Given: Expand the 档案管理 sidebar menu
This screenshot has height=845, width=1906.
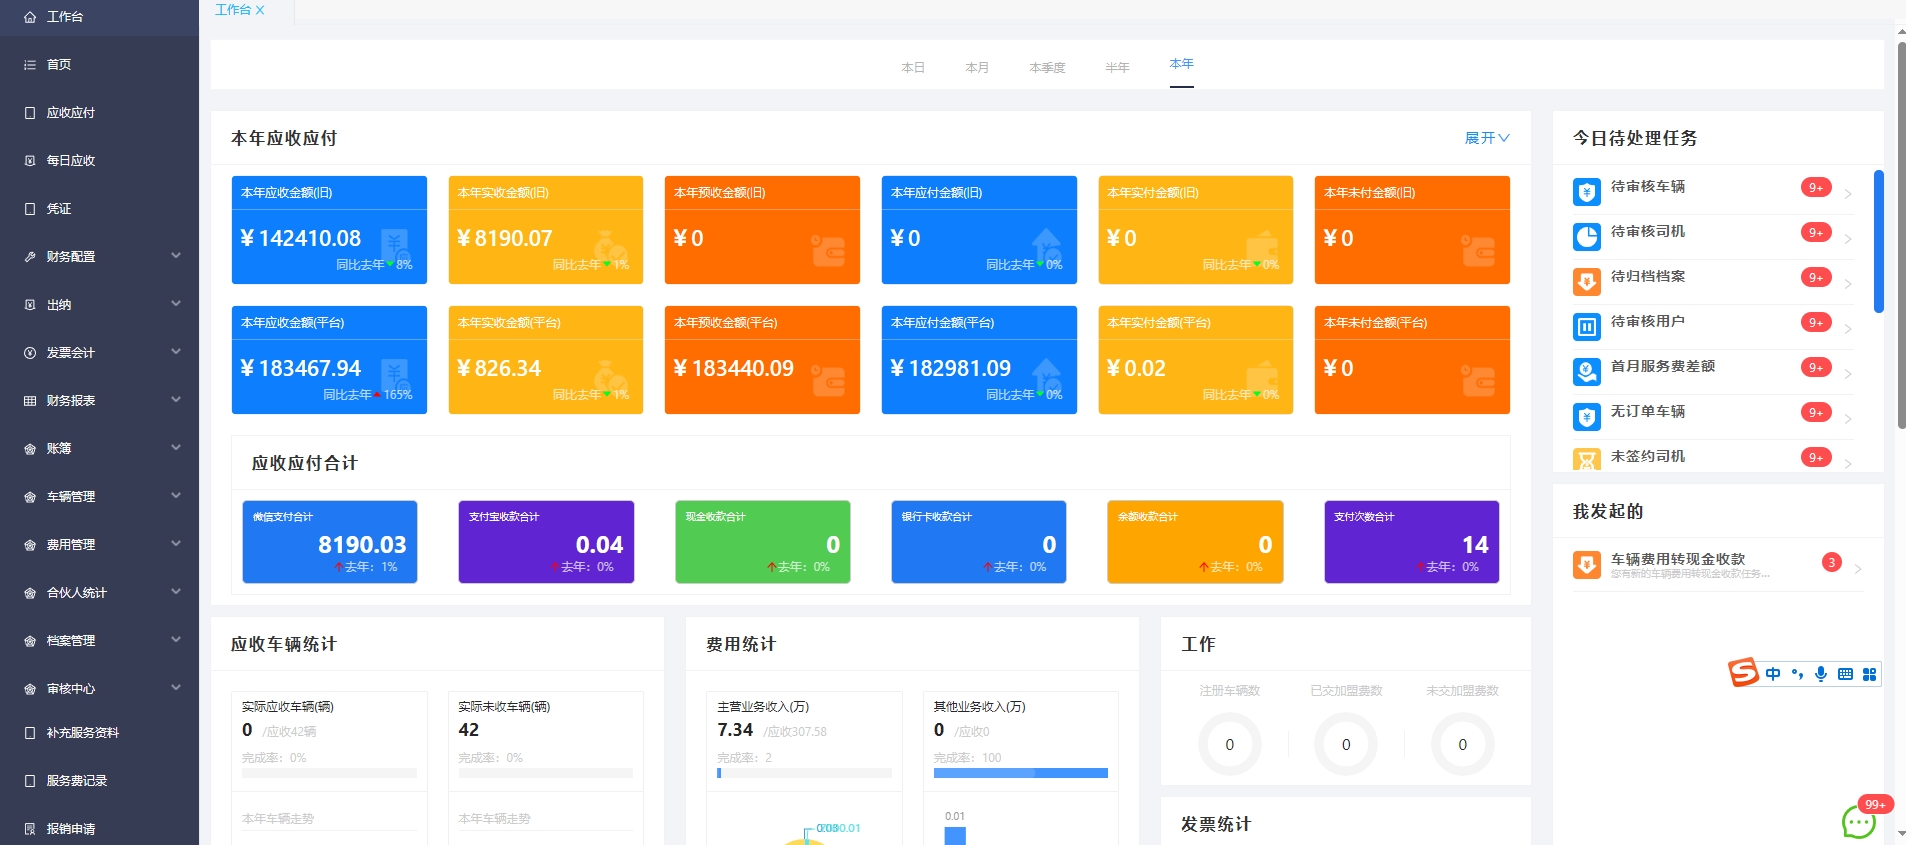Looking at the screenshot, I should [x=100, y=641].
